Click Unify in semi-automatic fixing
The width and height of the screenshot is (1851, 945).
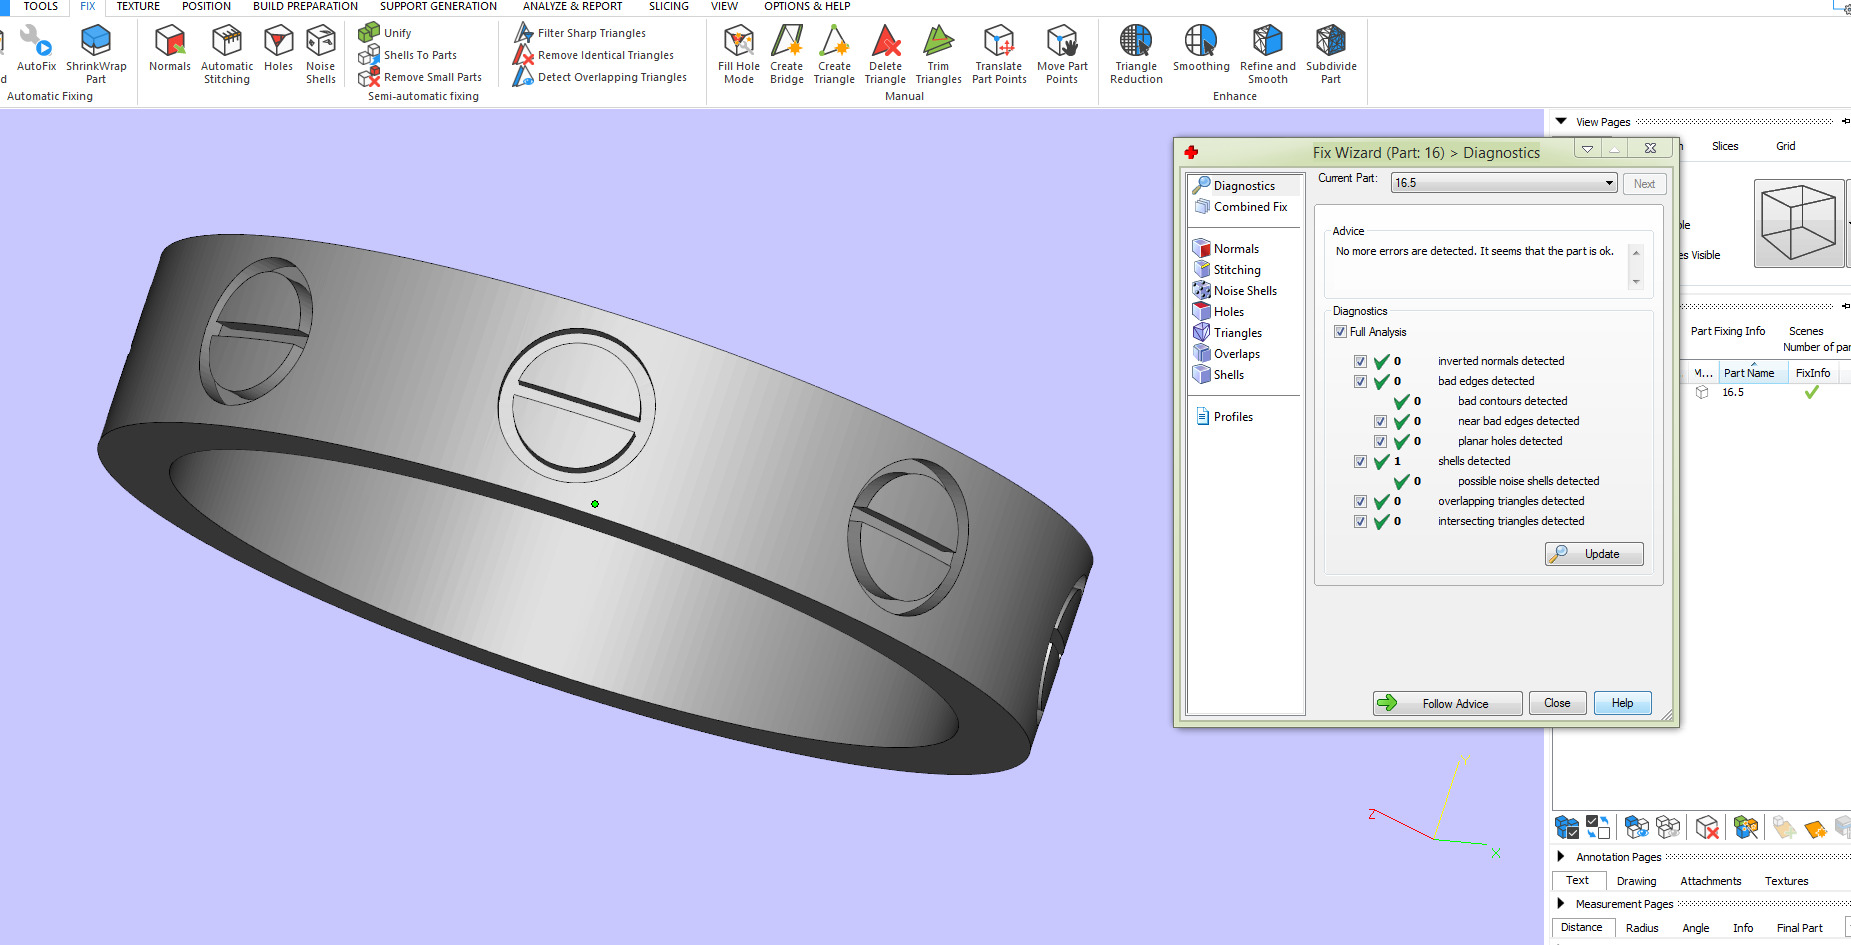click(385, 33)
